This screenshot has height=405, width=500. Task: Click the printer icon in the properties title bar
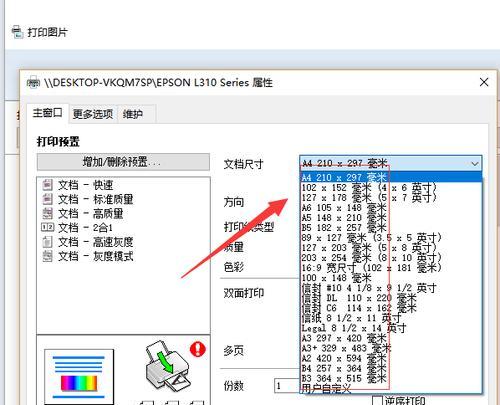click(33, 82)
